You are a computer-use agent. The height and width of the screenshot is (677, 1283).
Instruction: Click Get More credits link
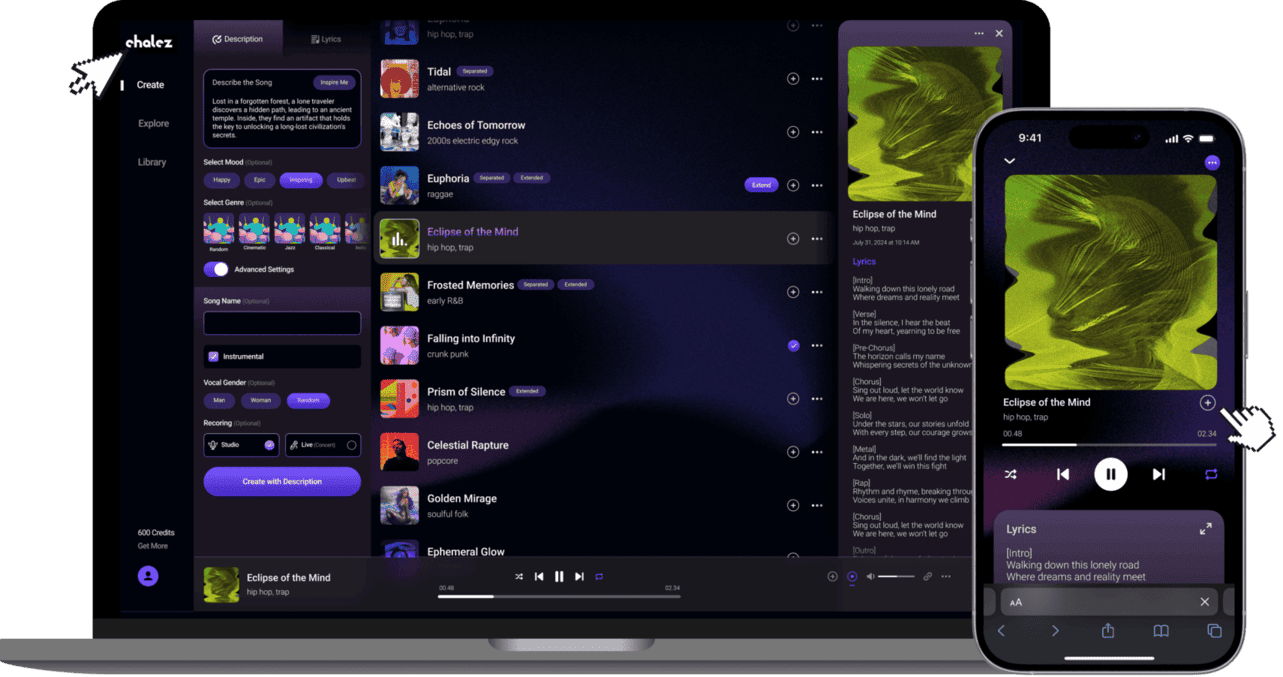click(152, 546)
